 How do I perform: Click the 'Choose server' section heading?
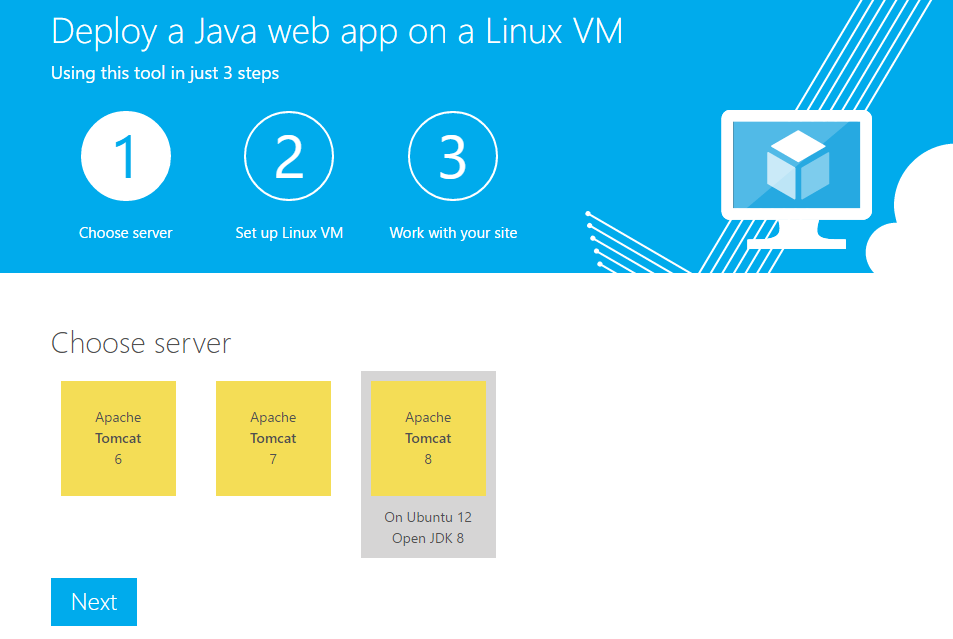click(141, 343)
